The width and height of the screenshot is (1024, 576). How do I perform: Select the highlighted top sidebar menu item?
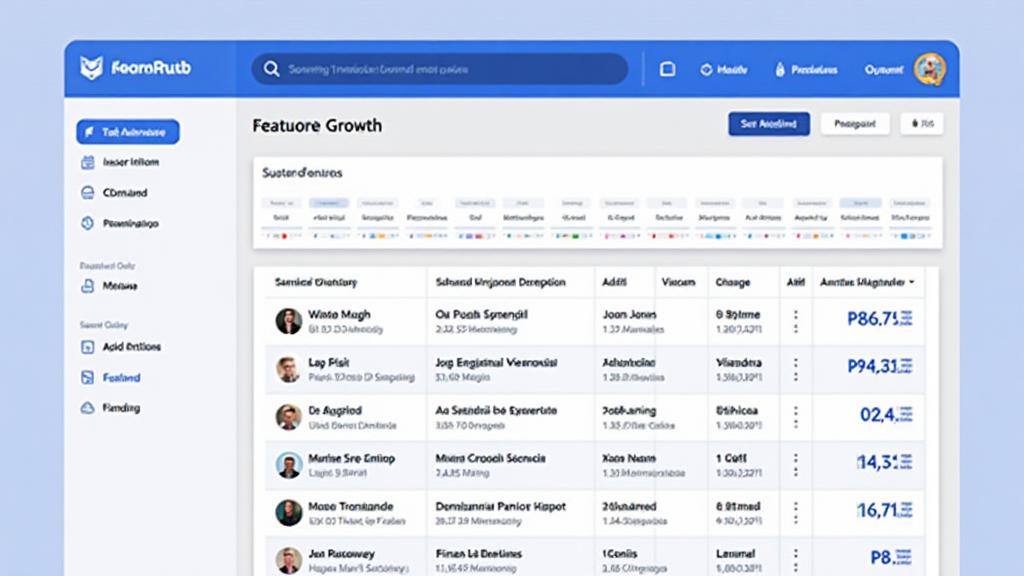pyautogui.click(x=128, y=132)
